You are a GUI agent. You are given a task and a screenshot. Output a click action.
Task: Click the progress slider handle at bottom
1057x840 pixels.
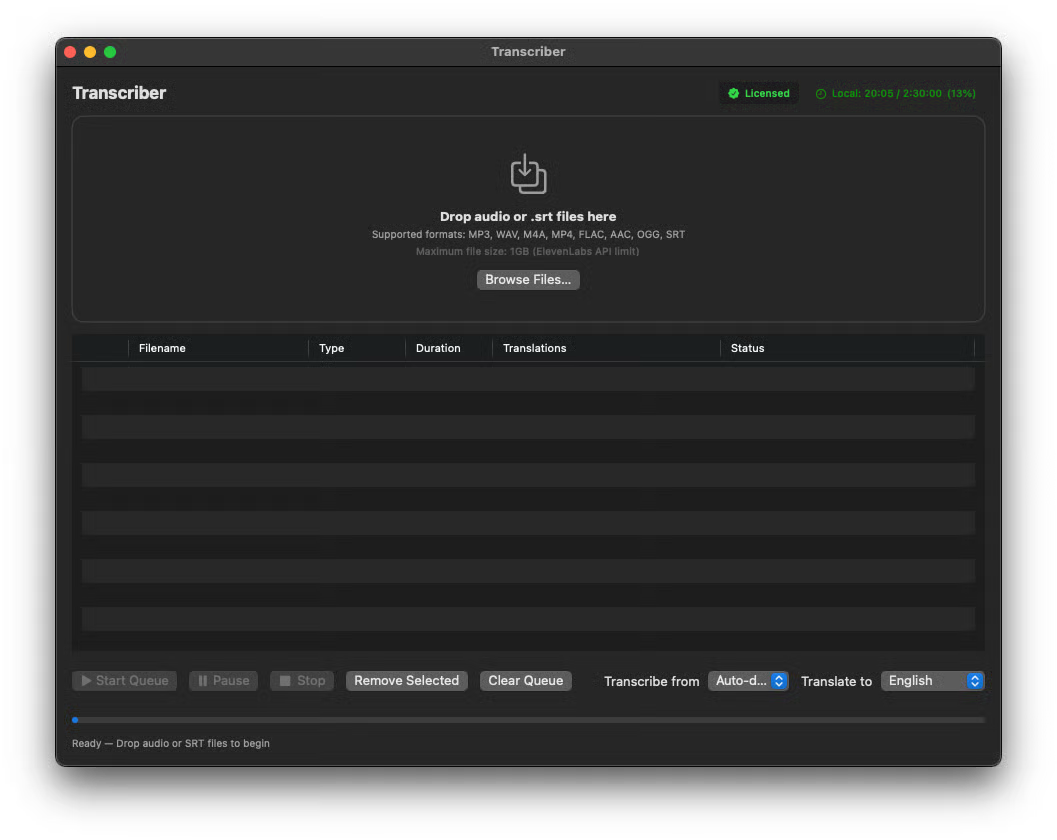click(75, 719)
